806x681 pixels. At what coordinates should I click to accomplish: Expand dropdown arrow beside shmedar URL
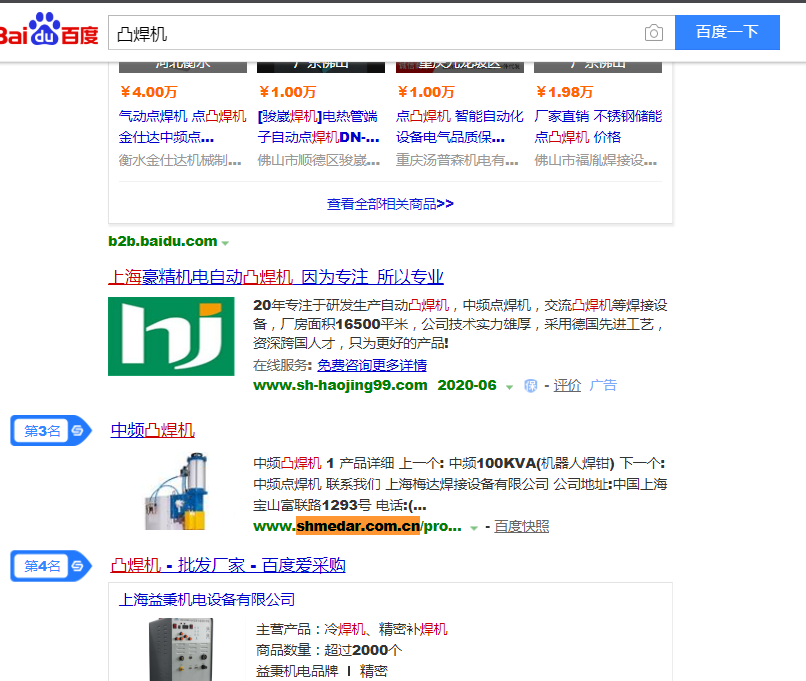tap(474, 528)
